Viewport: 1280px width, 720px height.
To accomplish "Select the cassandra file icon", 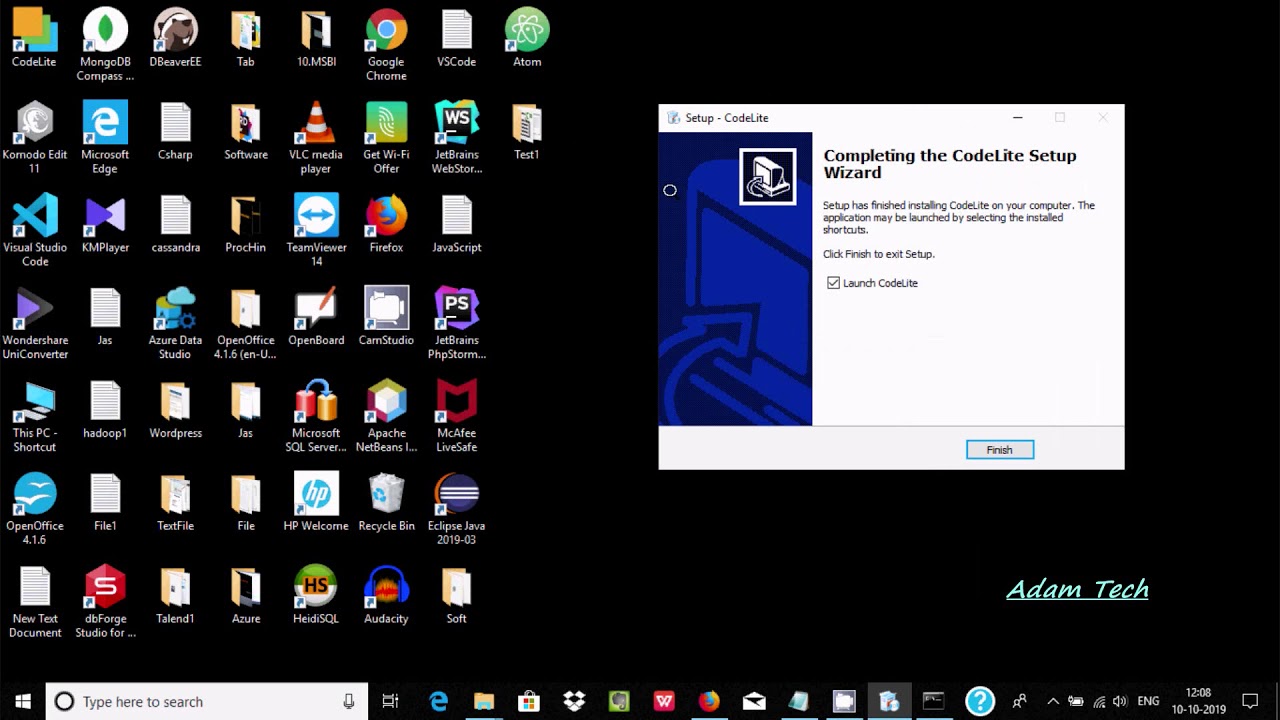I will coord(175,224).
